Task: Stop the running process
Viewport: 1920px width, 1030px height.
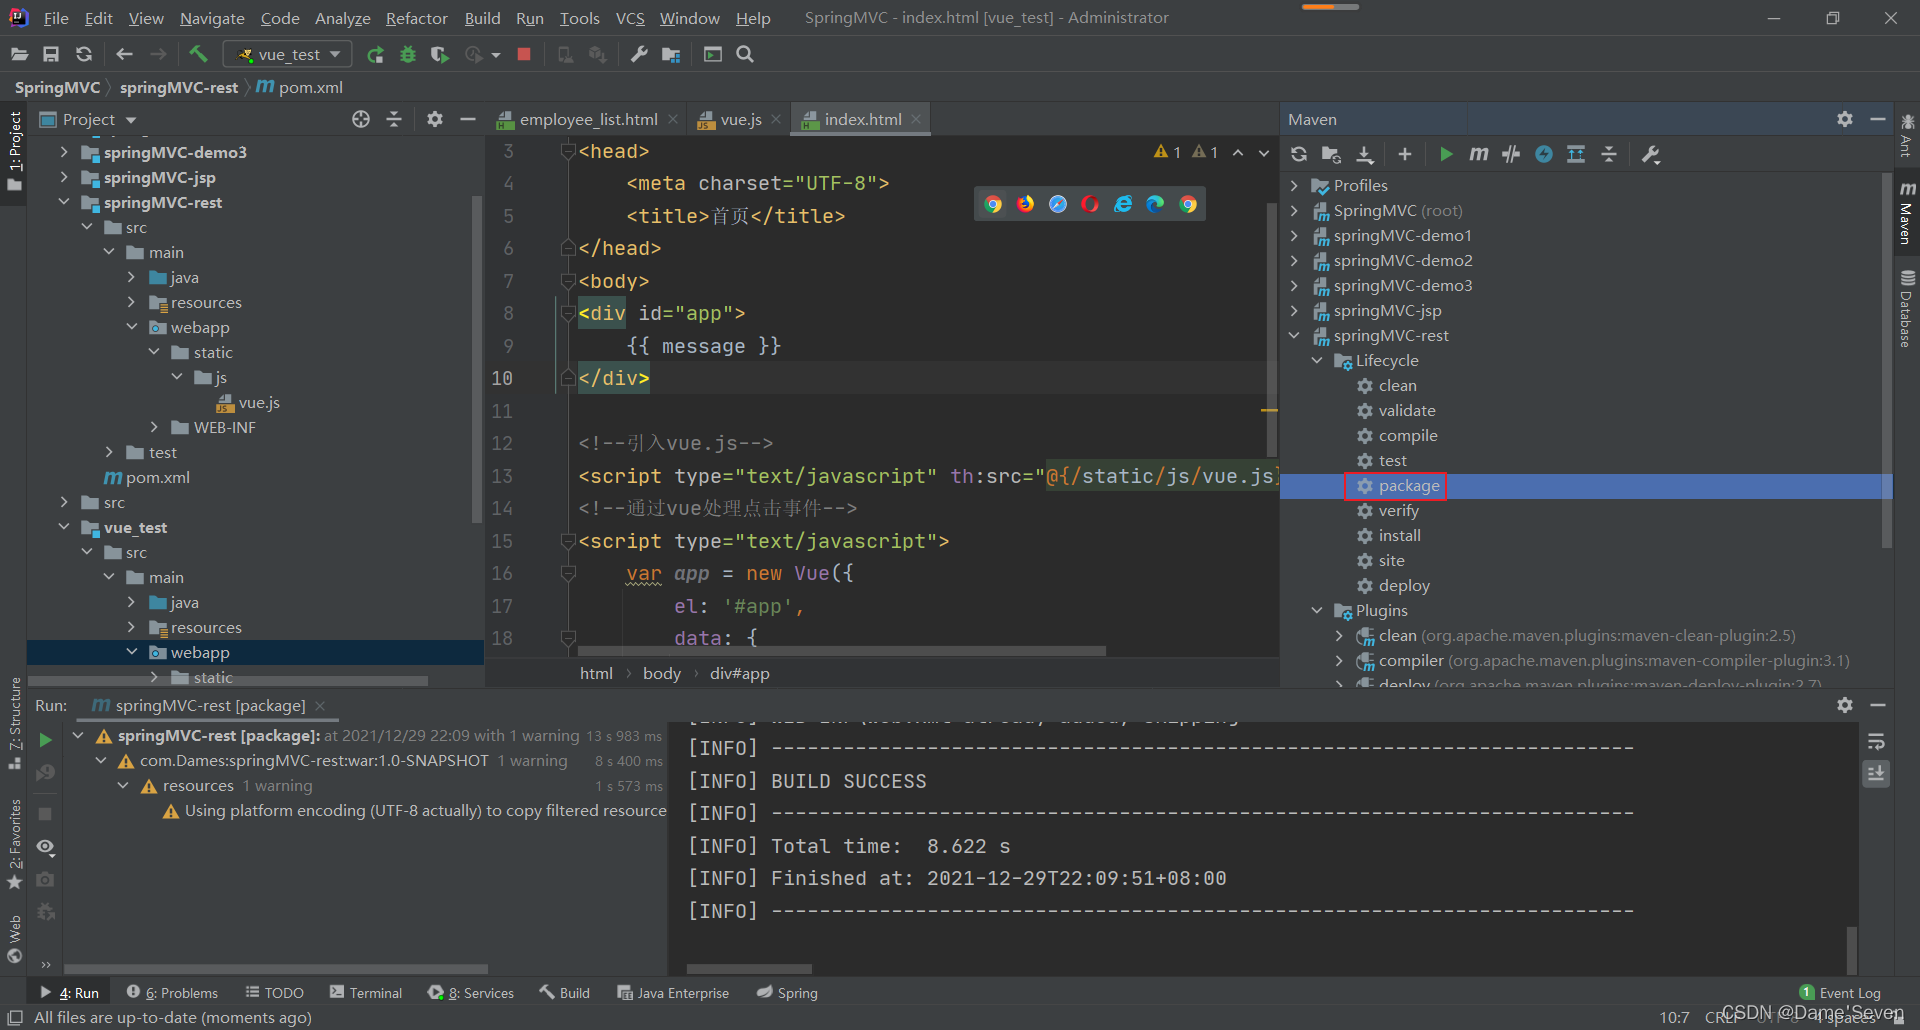Action: click(524, 55)
